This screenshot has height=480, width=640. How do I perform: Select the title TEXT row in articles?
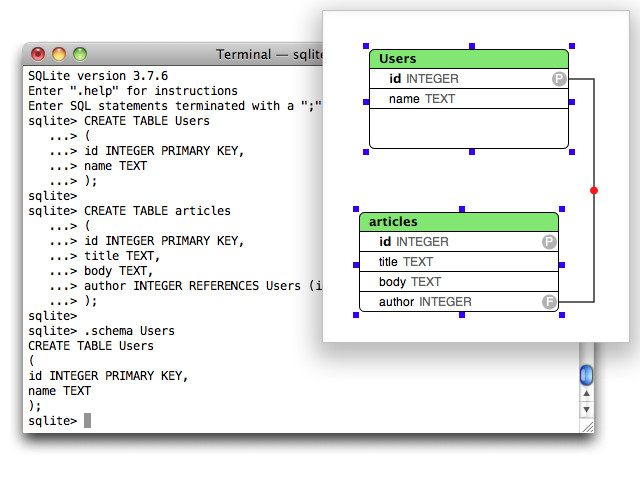point(459,262)
